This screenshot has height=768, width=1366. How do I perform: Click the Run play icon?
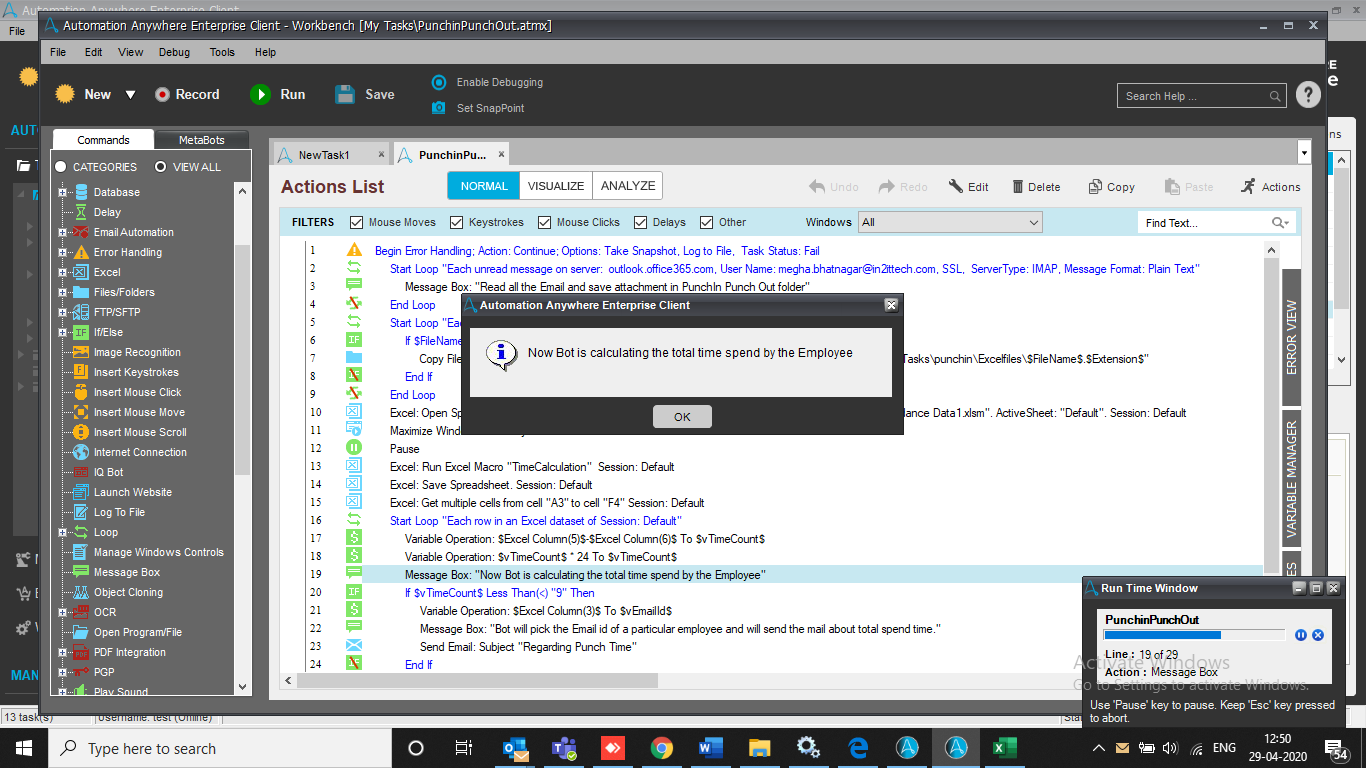[260, 94]
